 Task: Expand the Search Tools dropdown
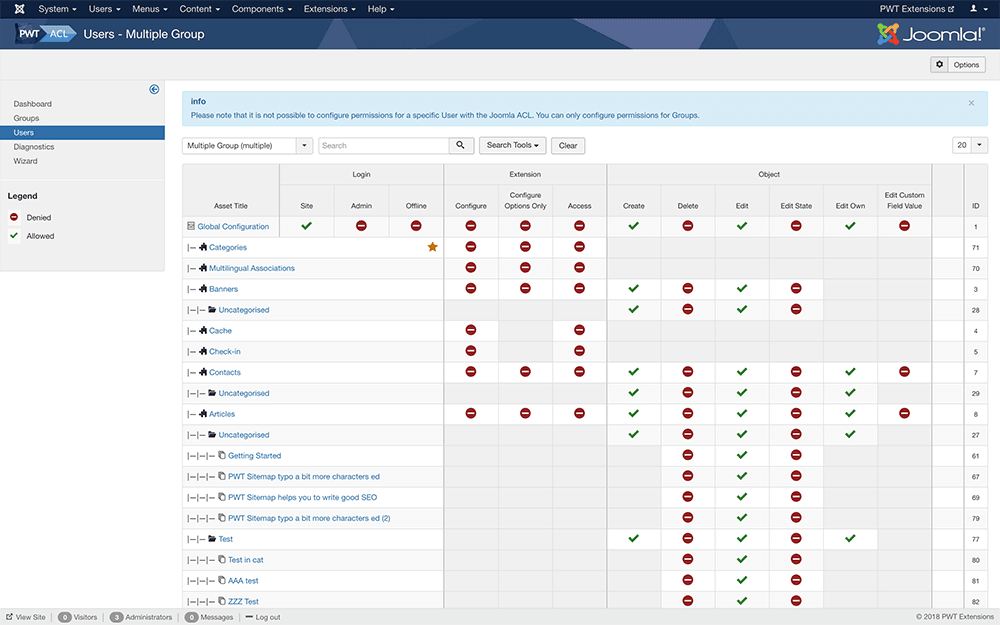tap(513, 145)
